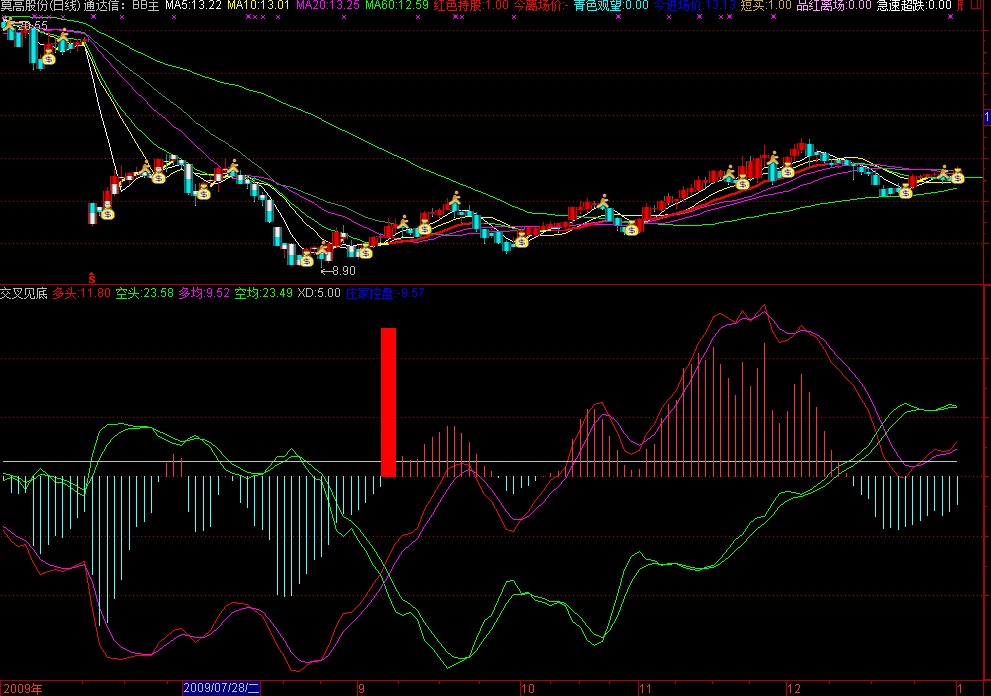The width and height of the screenshot is (991, 696).
Task: Click the 8.90 lowest price label
Action: point(344,271)
